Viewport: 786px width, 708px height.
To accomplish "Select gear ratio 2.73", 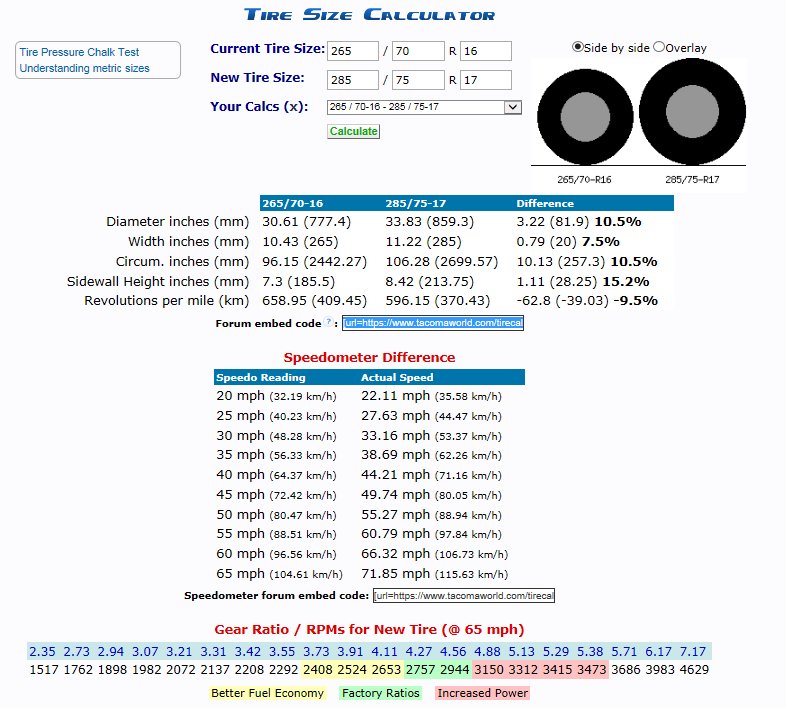I will coord(77,652).
